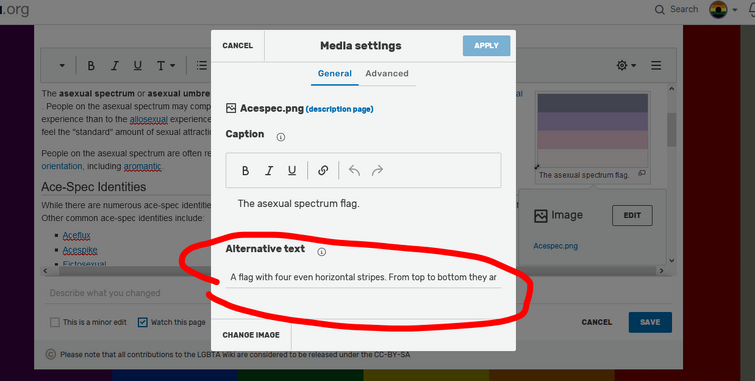The height and width of the screenshot is (381, 755).
Task: Click the horizontal scrollbar right arrow
Action: [662, 271]
